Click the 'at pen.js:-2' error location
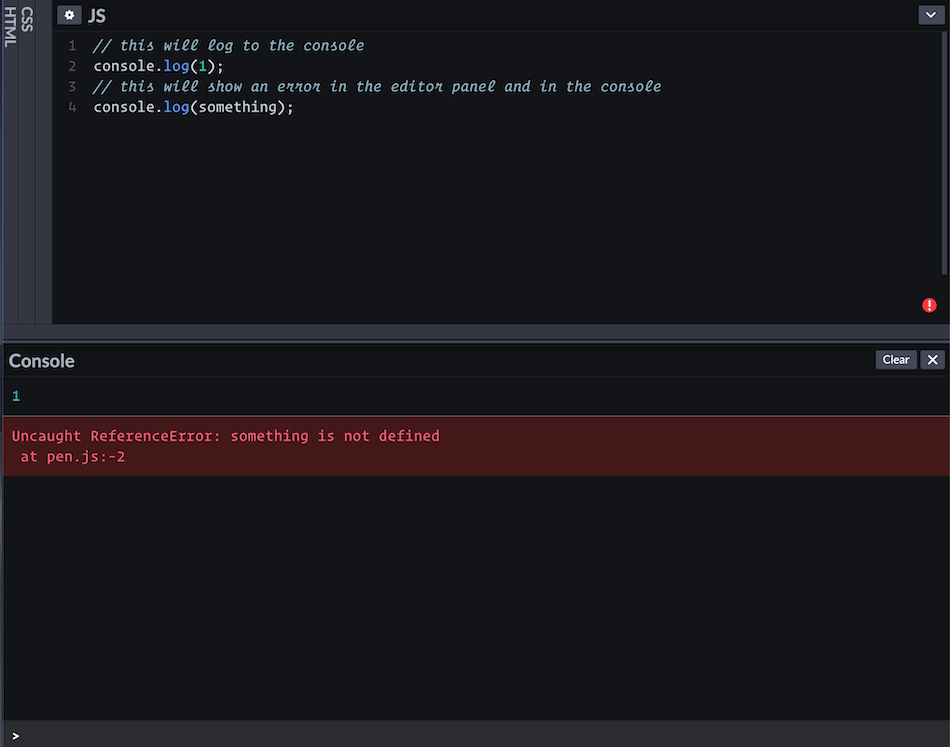This screenshot has height=747, width=950. pos(72,456)
